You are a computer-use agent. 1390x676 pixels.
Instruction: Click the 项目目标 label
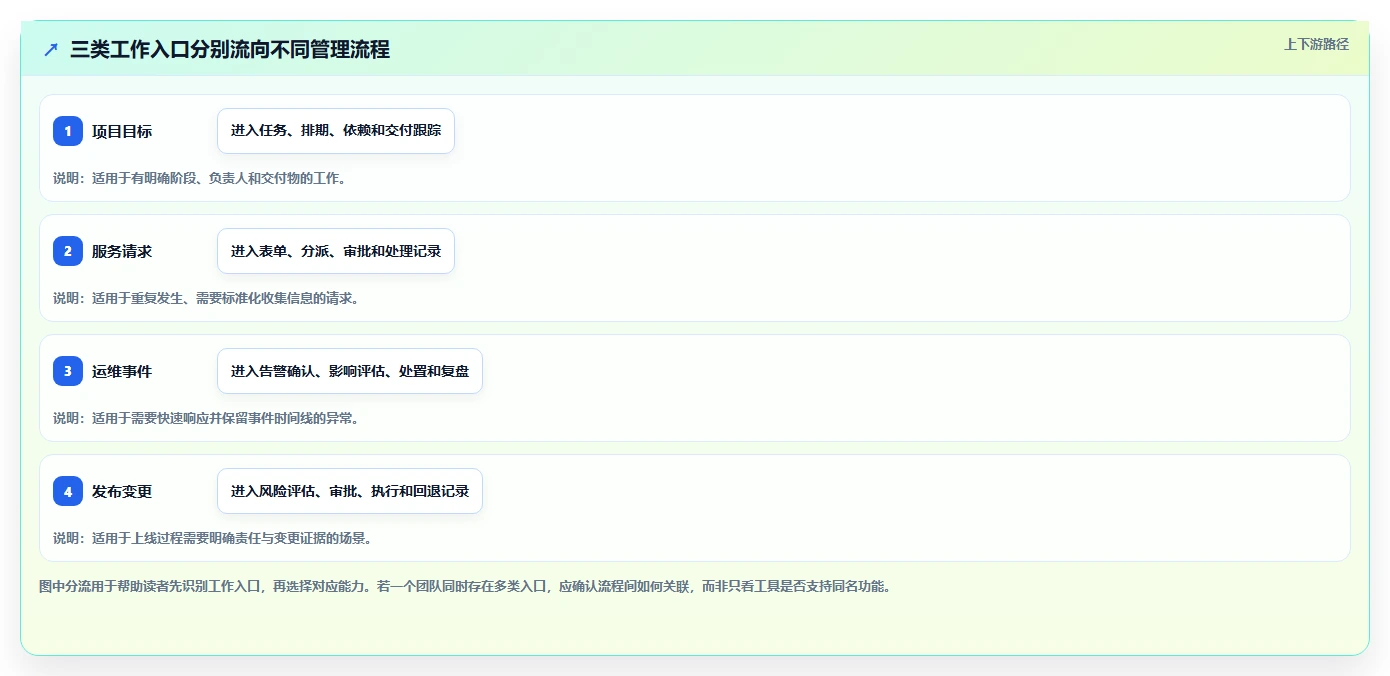pos(122,131)
